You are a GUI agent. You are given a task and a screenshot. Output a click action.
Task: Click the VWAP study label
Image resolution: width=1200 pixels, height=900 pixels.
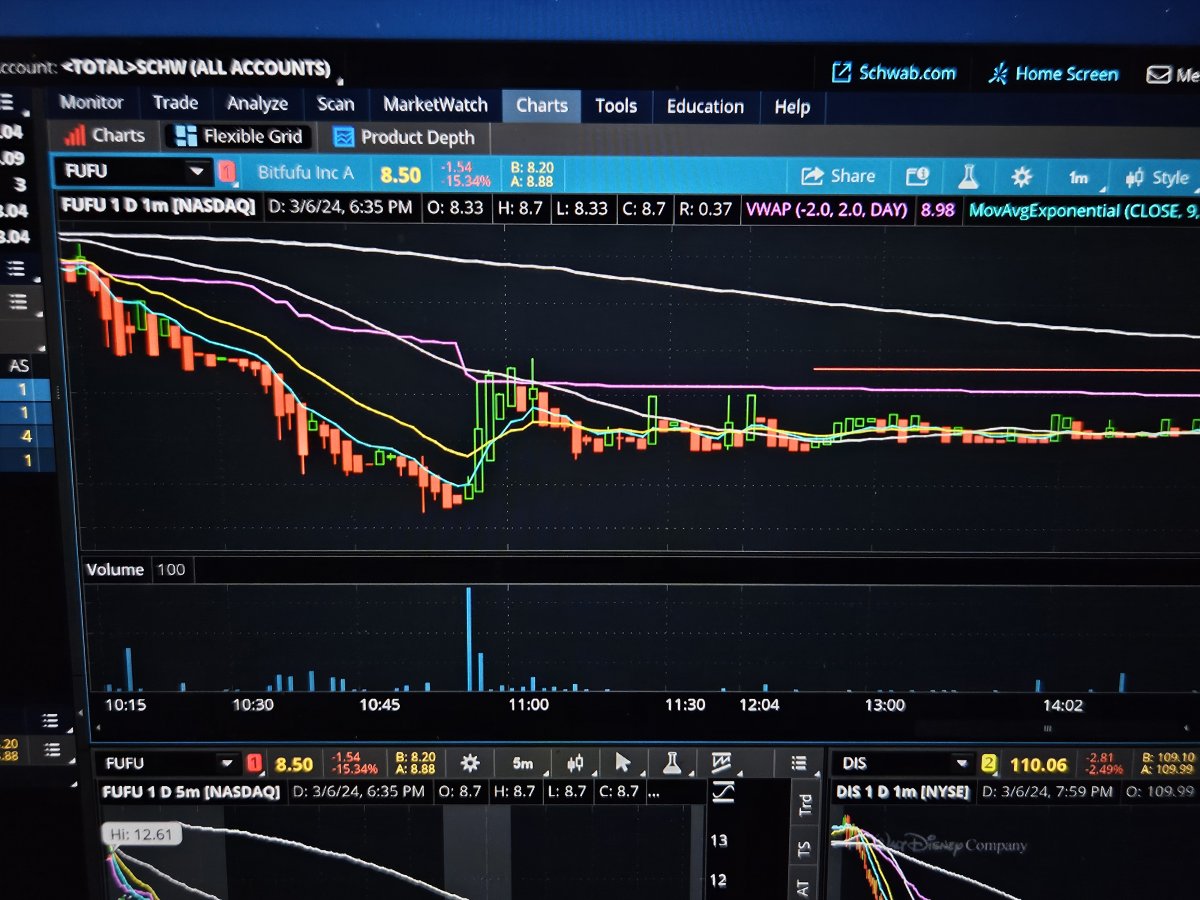[x=826, y=210]
